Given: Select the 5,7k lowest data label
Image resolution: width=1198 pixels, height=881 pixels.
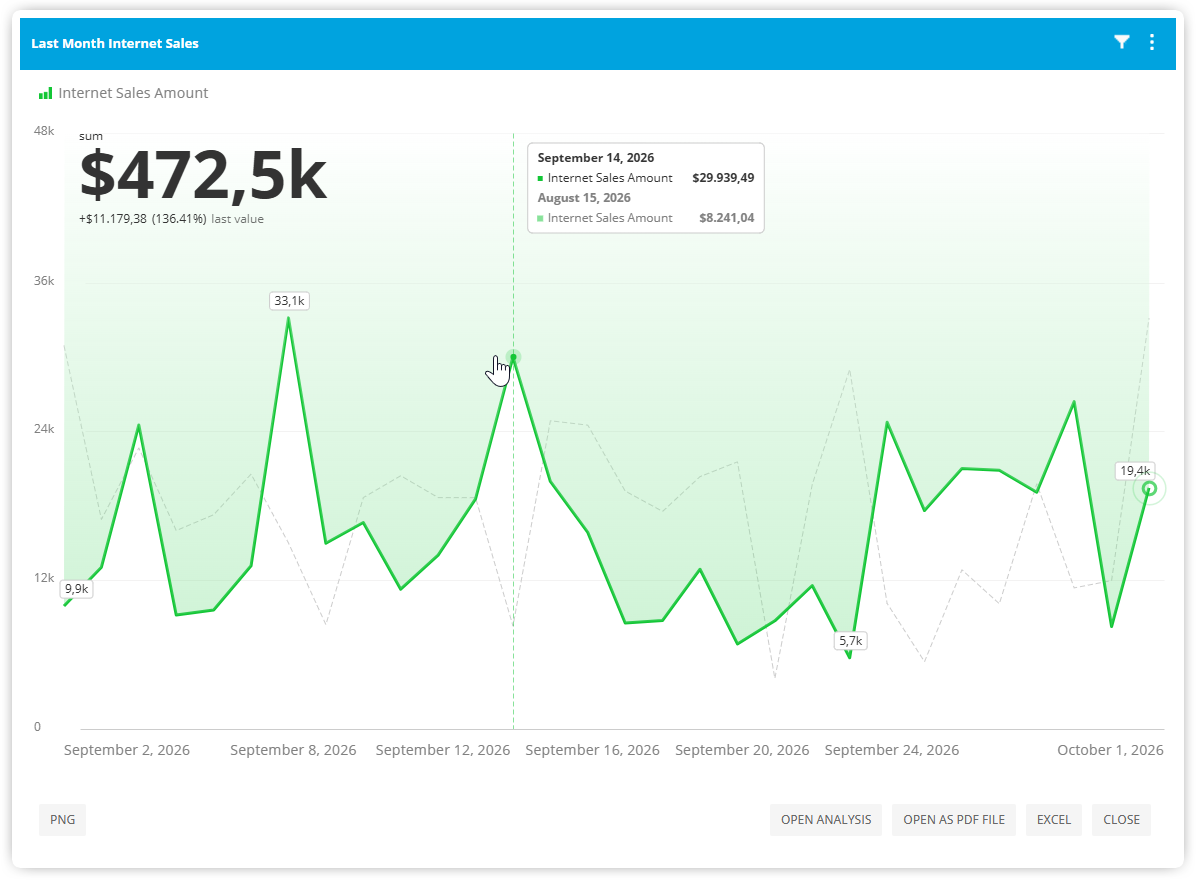Looking at the screenshot, I should click(x=850, y=641).
